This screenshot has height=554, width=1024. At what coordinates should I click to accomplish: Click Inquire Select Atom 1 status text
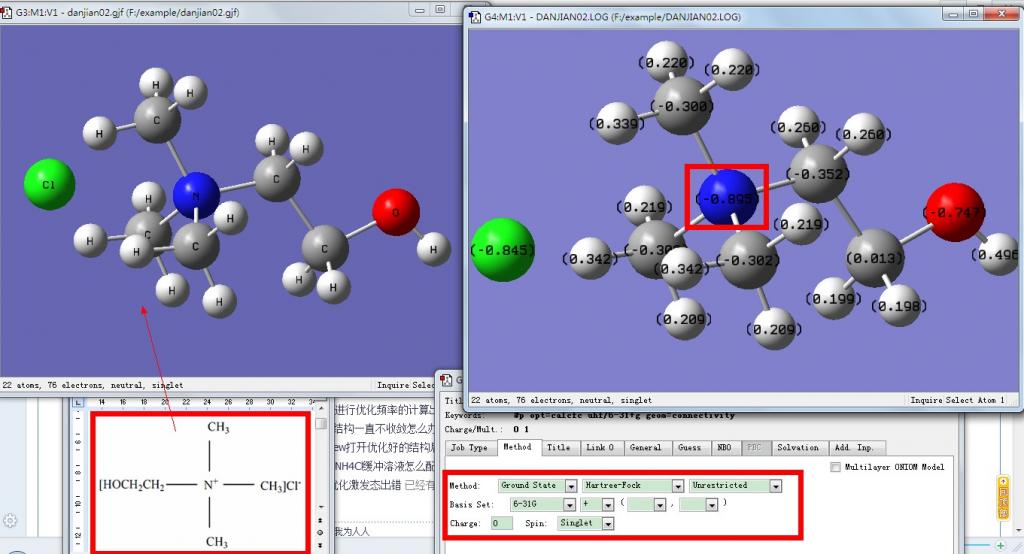click(x=957, y=400)
